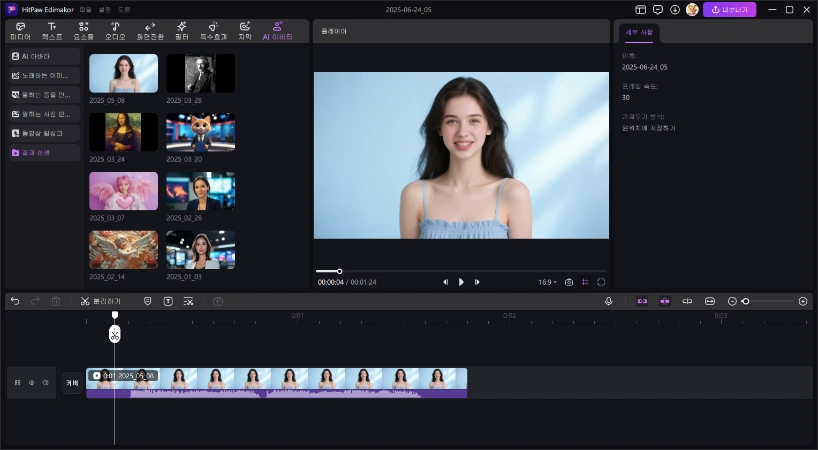818x450 pixels.
Task: Fit timeline to window width
Action: pos(709,301)
